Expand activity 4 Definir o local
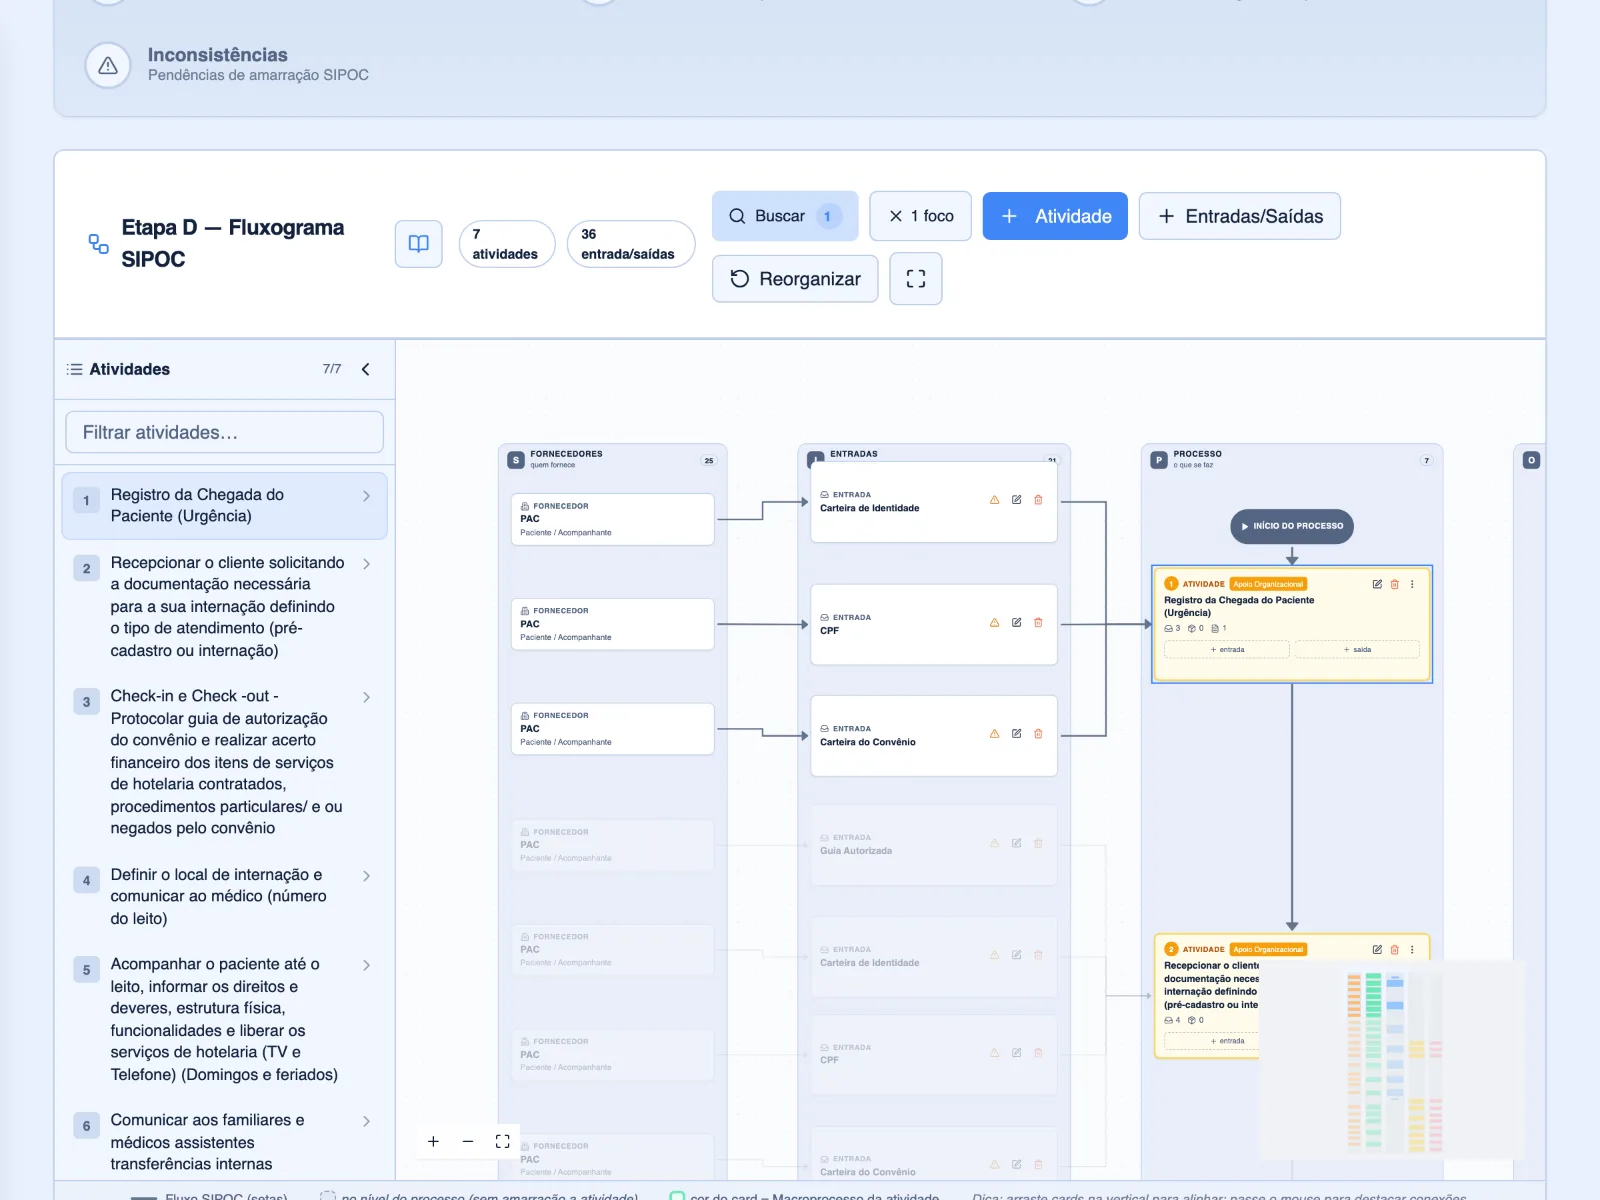Image resolution: width=1600 pixels, height=1200 pixels. [x=367, y=876]
